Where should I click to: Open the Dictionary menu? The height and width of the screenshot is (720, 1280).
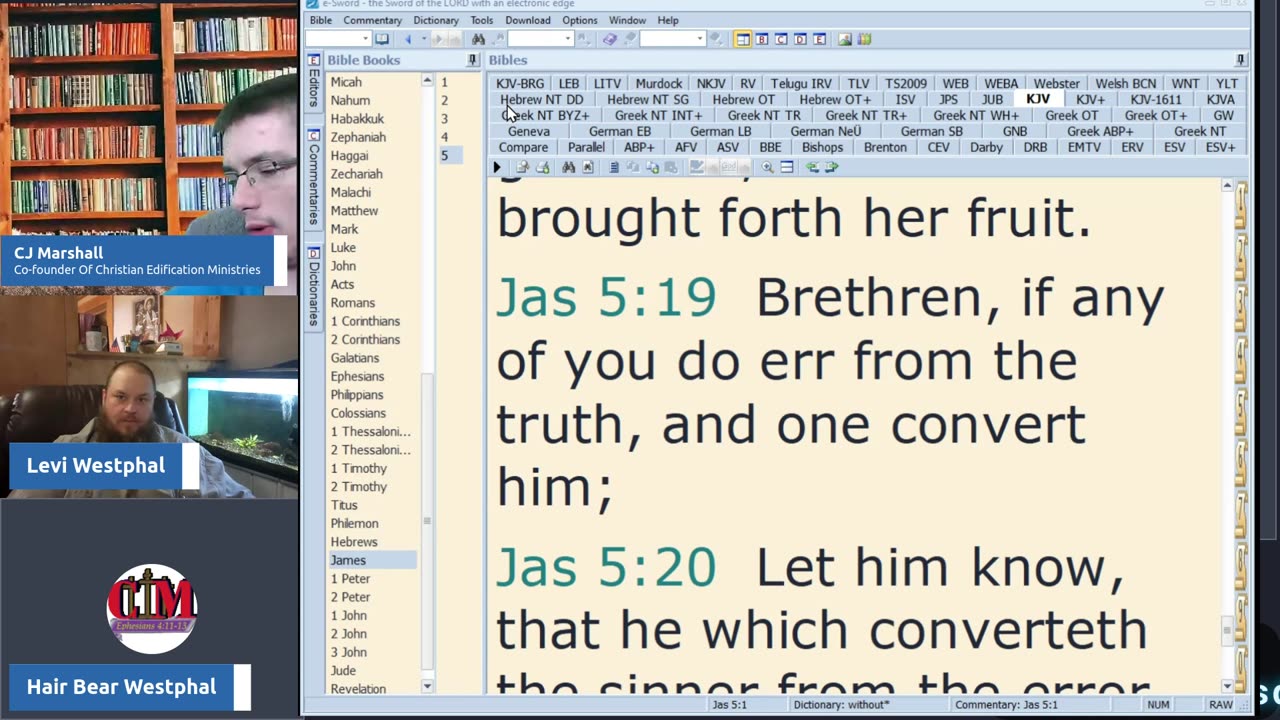click(436, 20)
